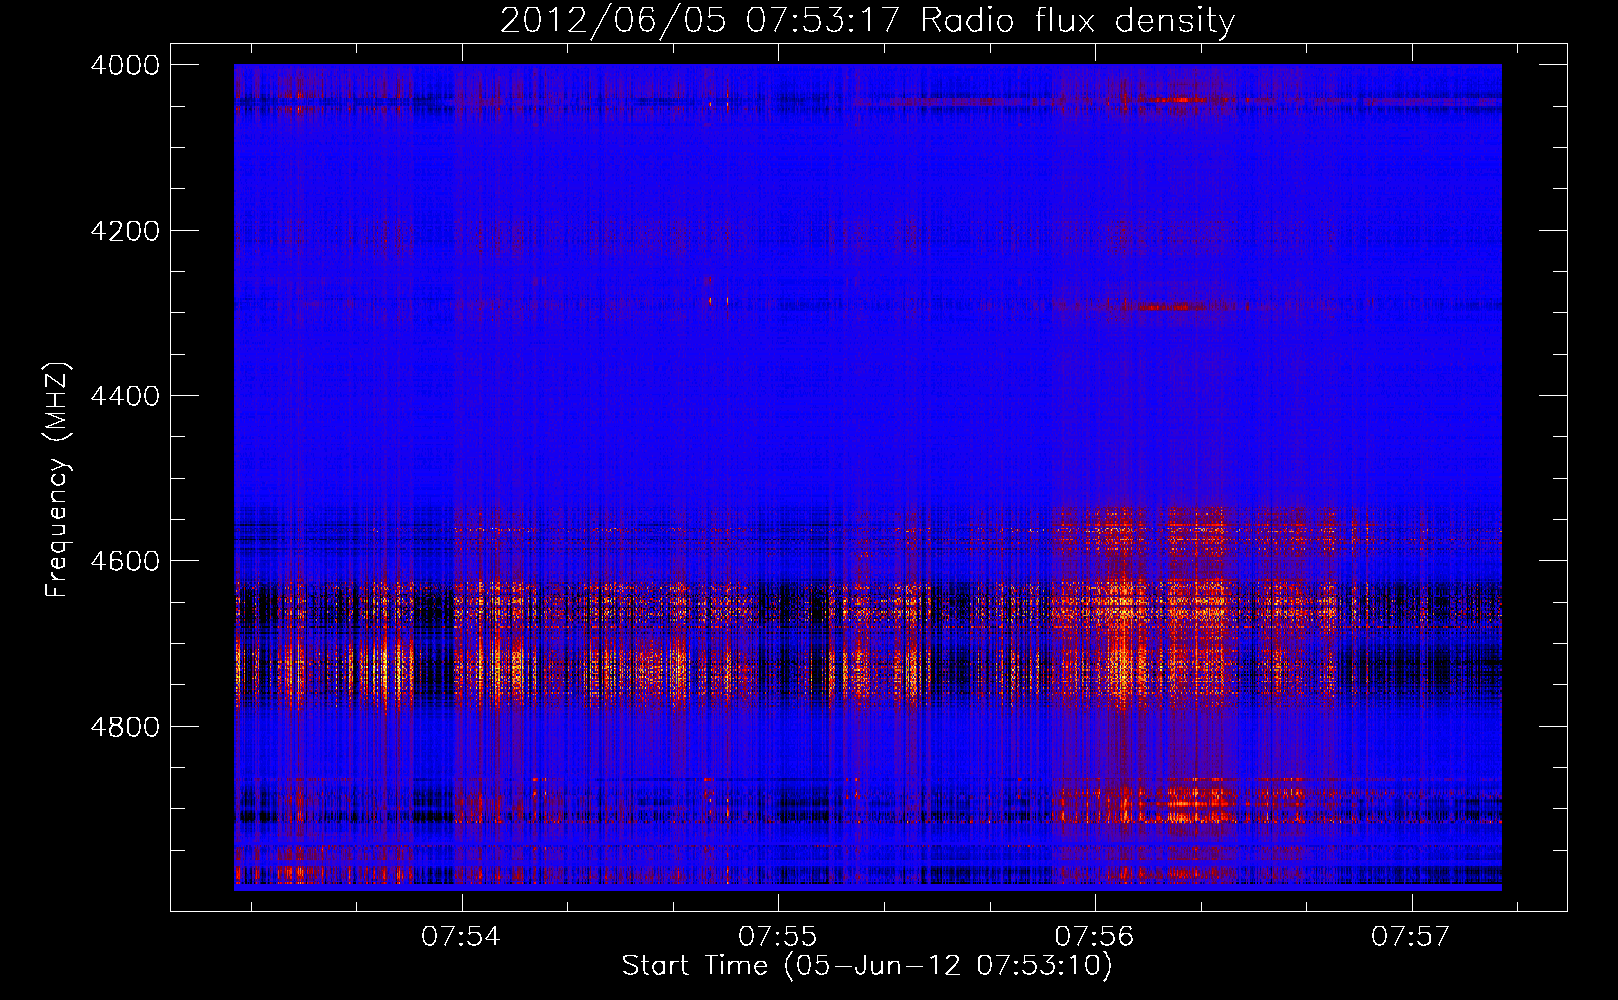Click the 07:54 time tick label
1618x1000 pixels.
pos(461,936)
